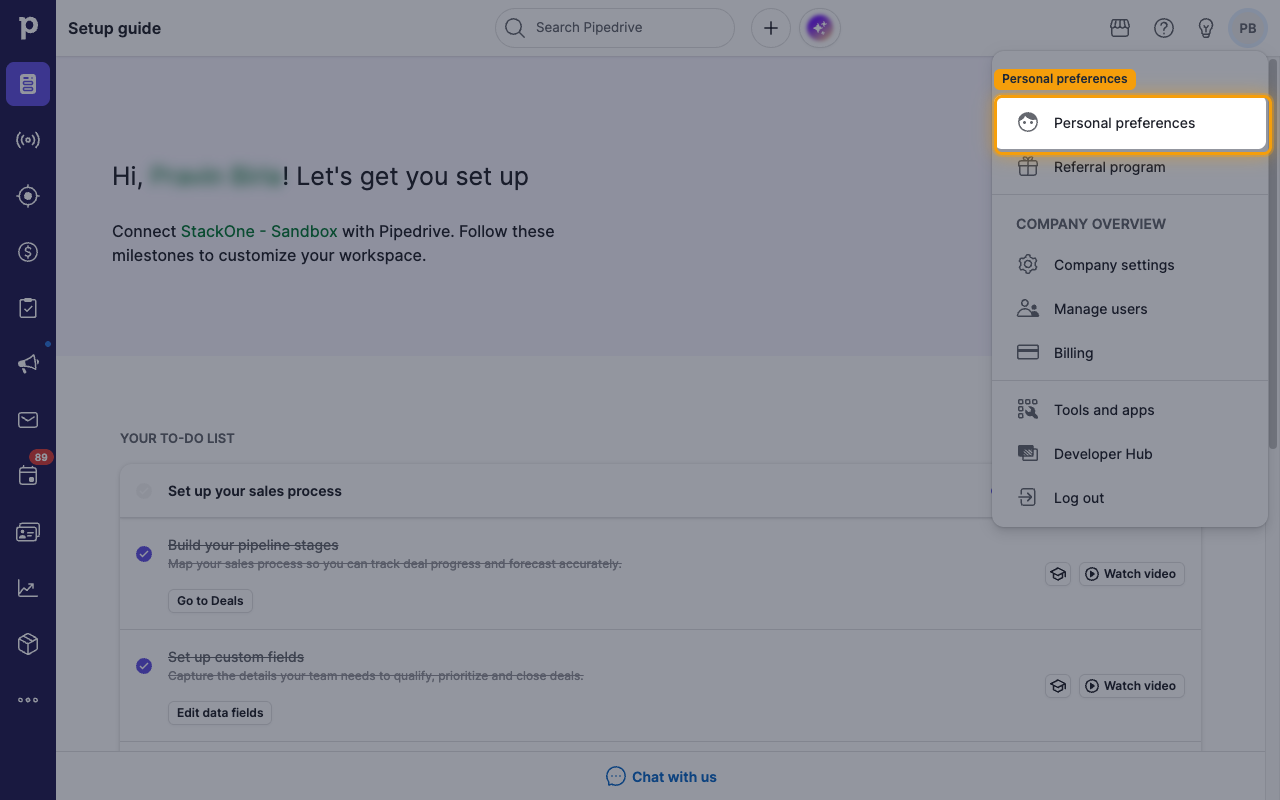Open the Activities calendar icon with 89 badge
The image size is (1280, 800).
point(28,476)
